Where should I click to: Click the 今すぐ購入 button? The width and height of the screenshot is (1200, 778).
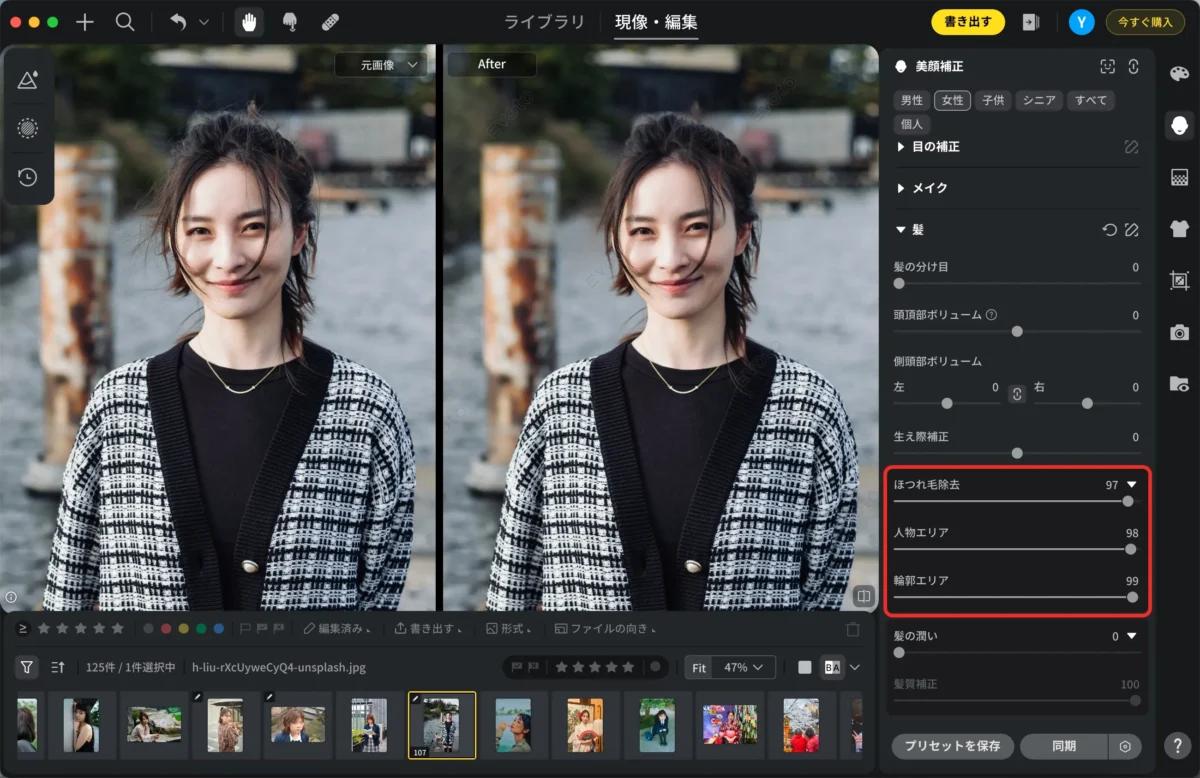[x=1145, y=22]
